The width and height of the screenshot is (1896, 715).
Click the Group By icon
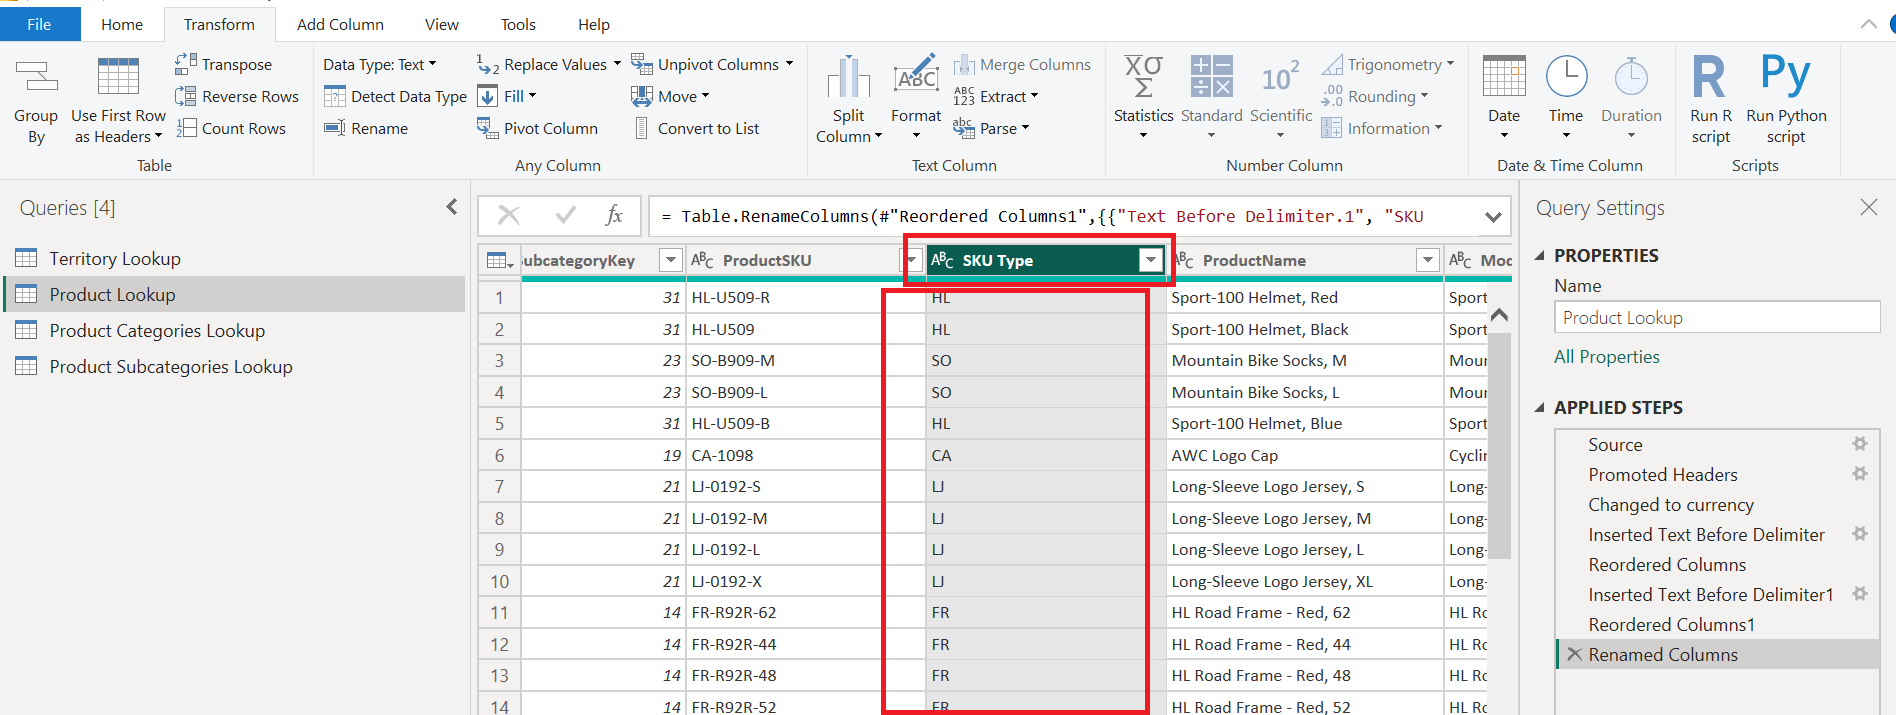(x=36, y=77)
